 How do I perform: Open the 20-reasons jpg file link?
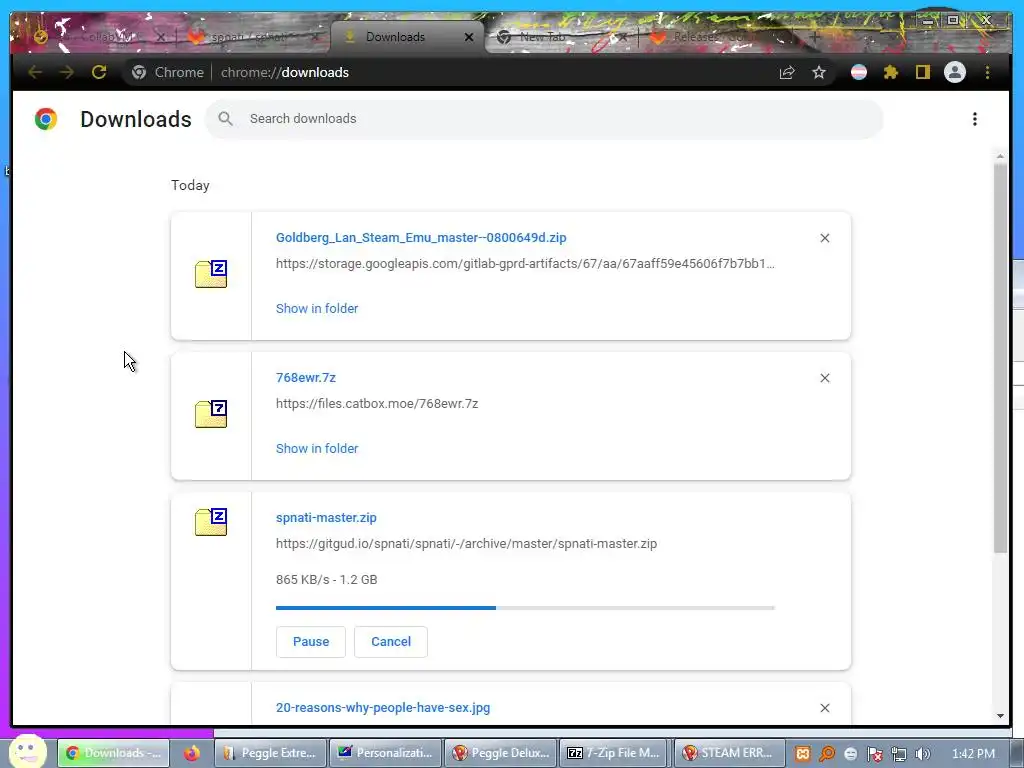click(383, 708)
